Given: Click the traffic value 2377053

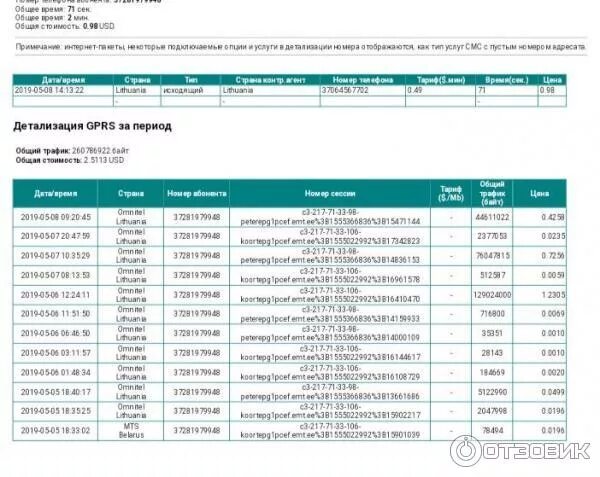Looking at the screenshot, I should click(492, 236).
